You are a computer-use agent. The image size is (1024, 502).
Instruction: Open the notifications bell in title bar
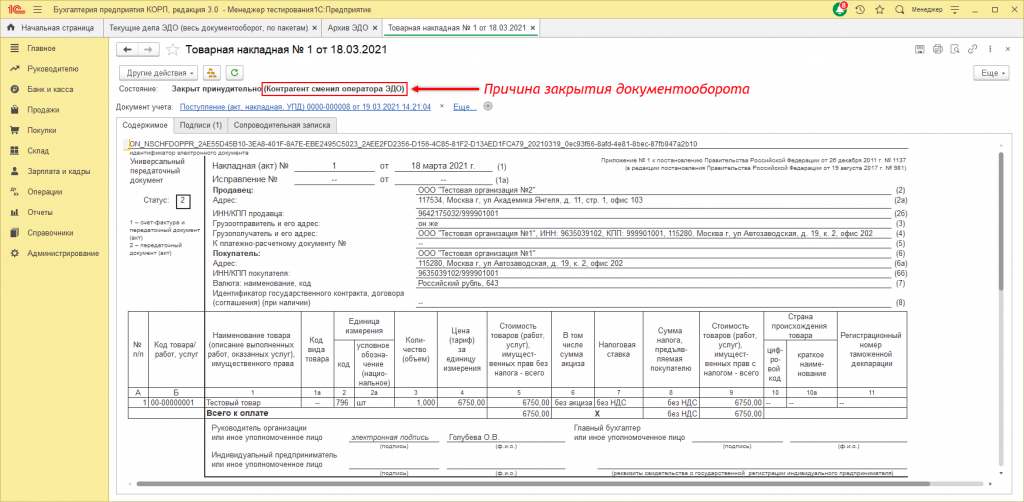coord(840,8)
